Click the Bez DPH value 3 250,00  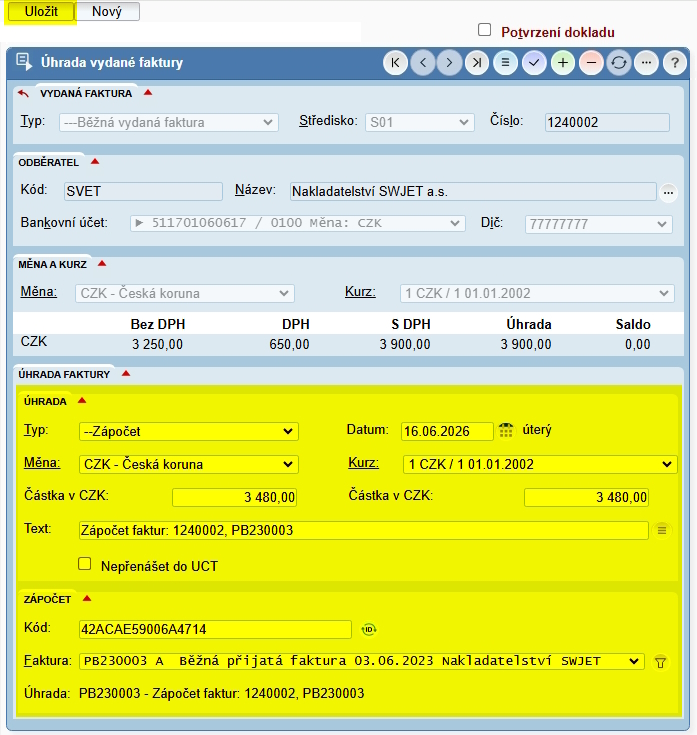coord(157,345)
